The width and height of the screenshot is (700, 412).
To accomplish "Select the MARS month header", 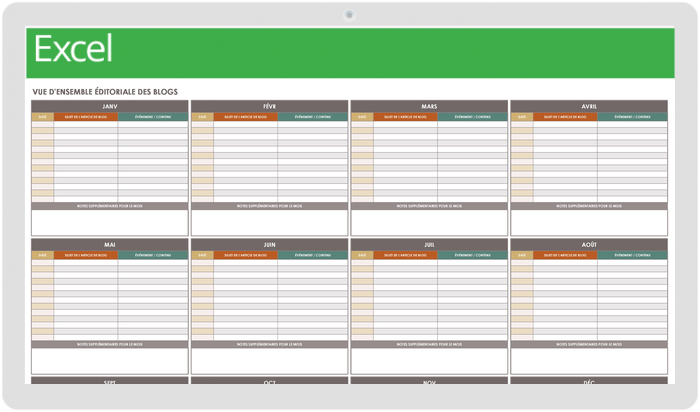I will click(429, 106).
